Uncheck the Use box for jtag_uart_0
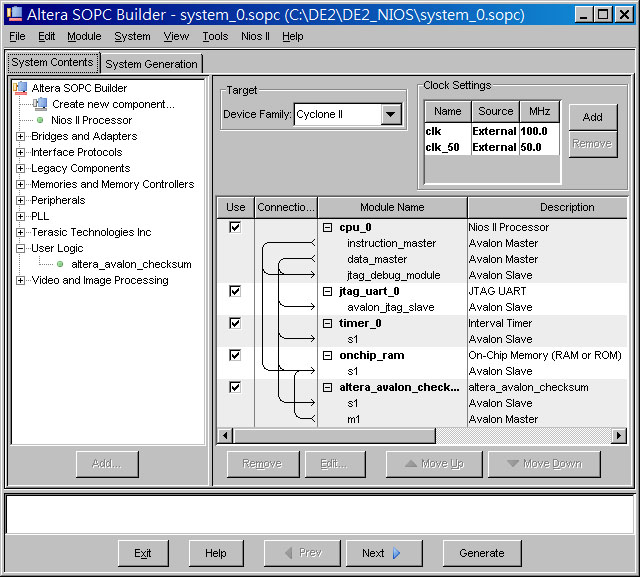The width and height of the screenshot is (640, 577). [x=235, y=291]
